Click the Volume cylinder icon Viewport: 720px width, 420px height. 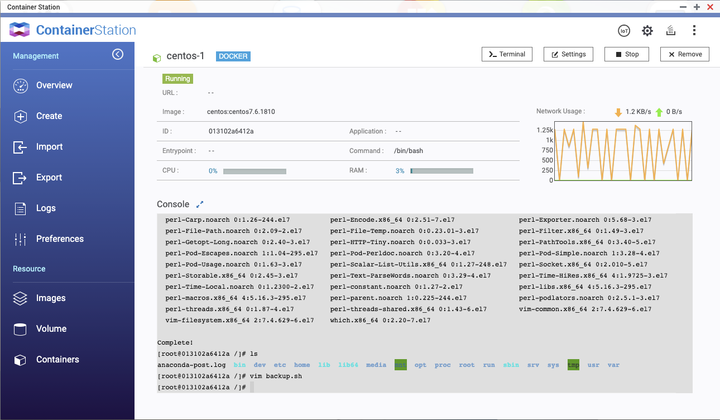pyautogui.click(x=20, y=329)
